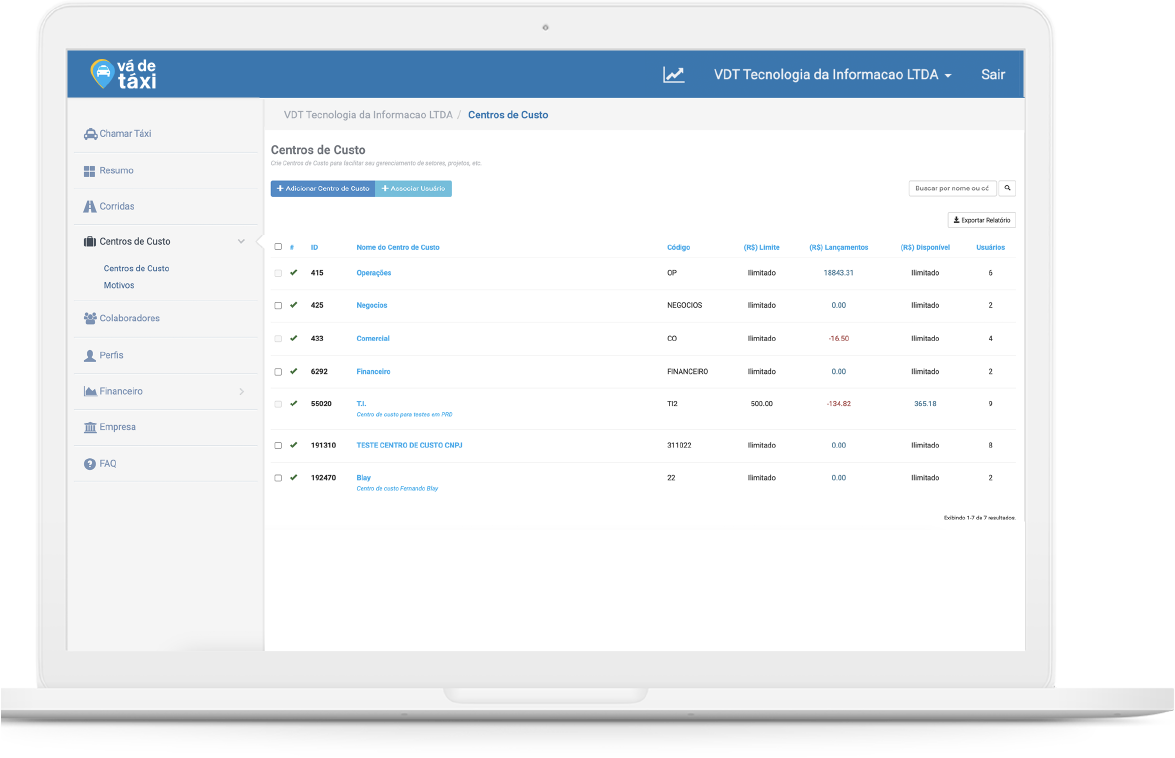Viewport: 1175px width, 758px height.
Task: Toggle the select-all header checkbox
Action: point(278,247)
